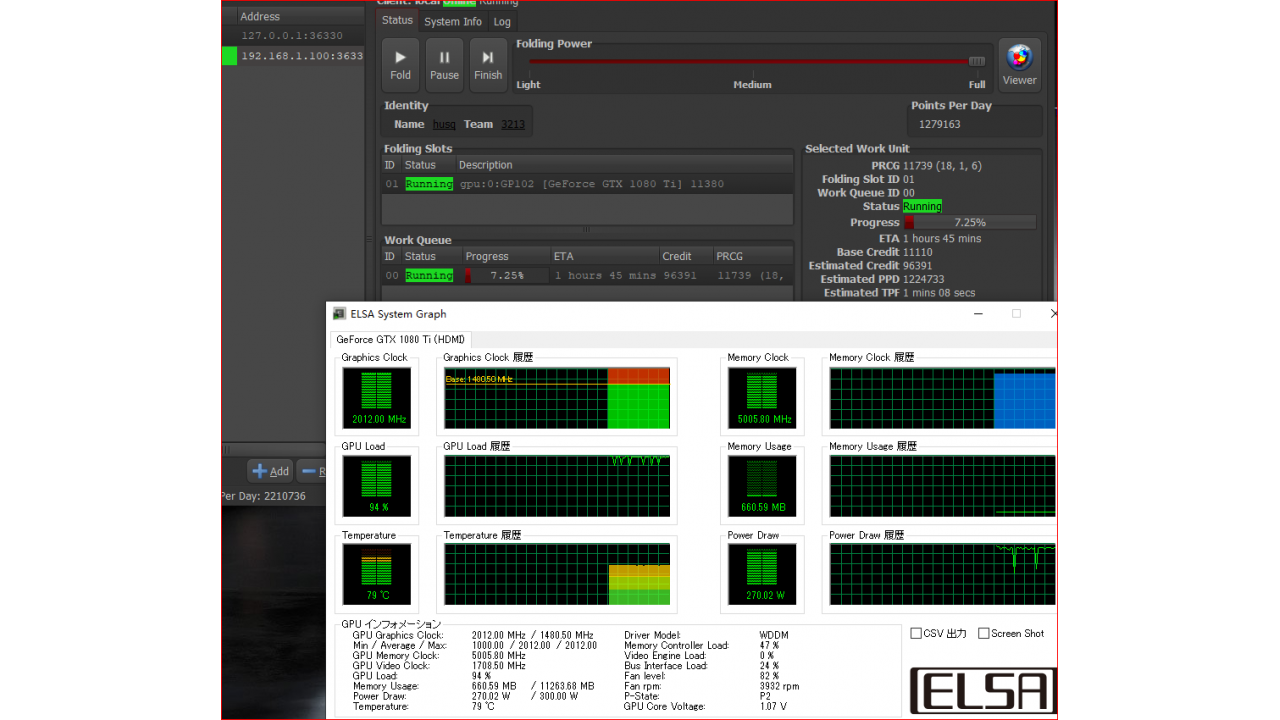
Task: Click the Pause button
Action: pos(444,65)
